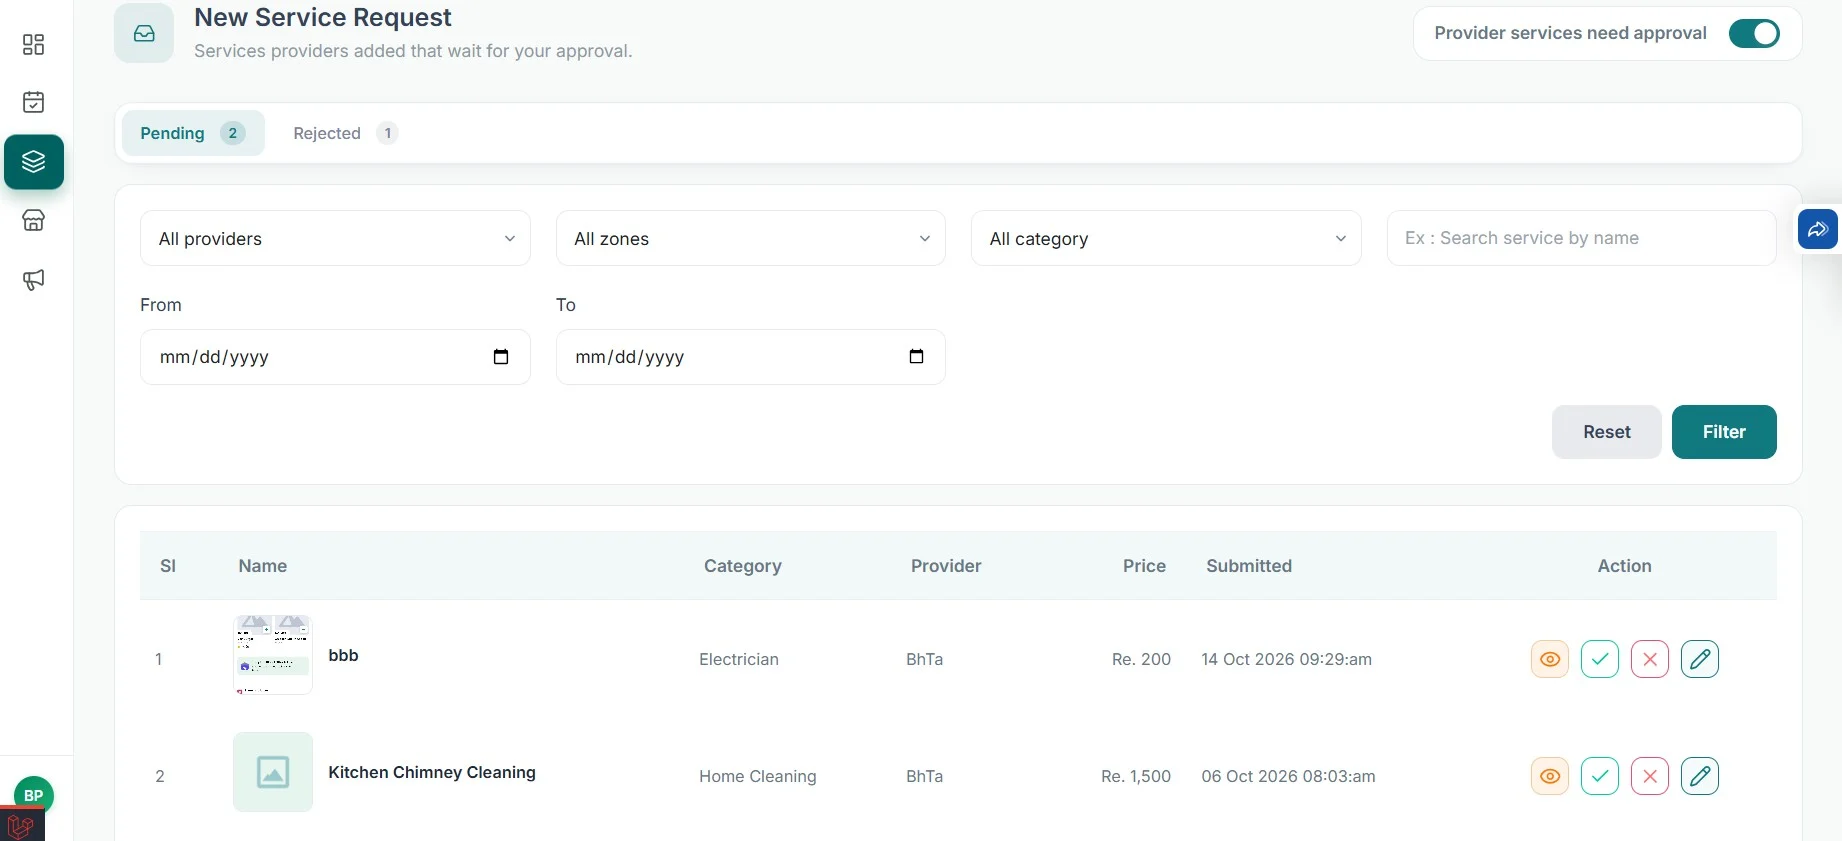Click the blue share arrow icon
This screenshot has height=841, width=1842.
pyautogui.click(x=1818, y=229)
